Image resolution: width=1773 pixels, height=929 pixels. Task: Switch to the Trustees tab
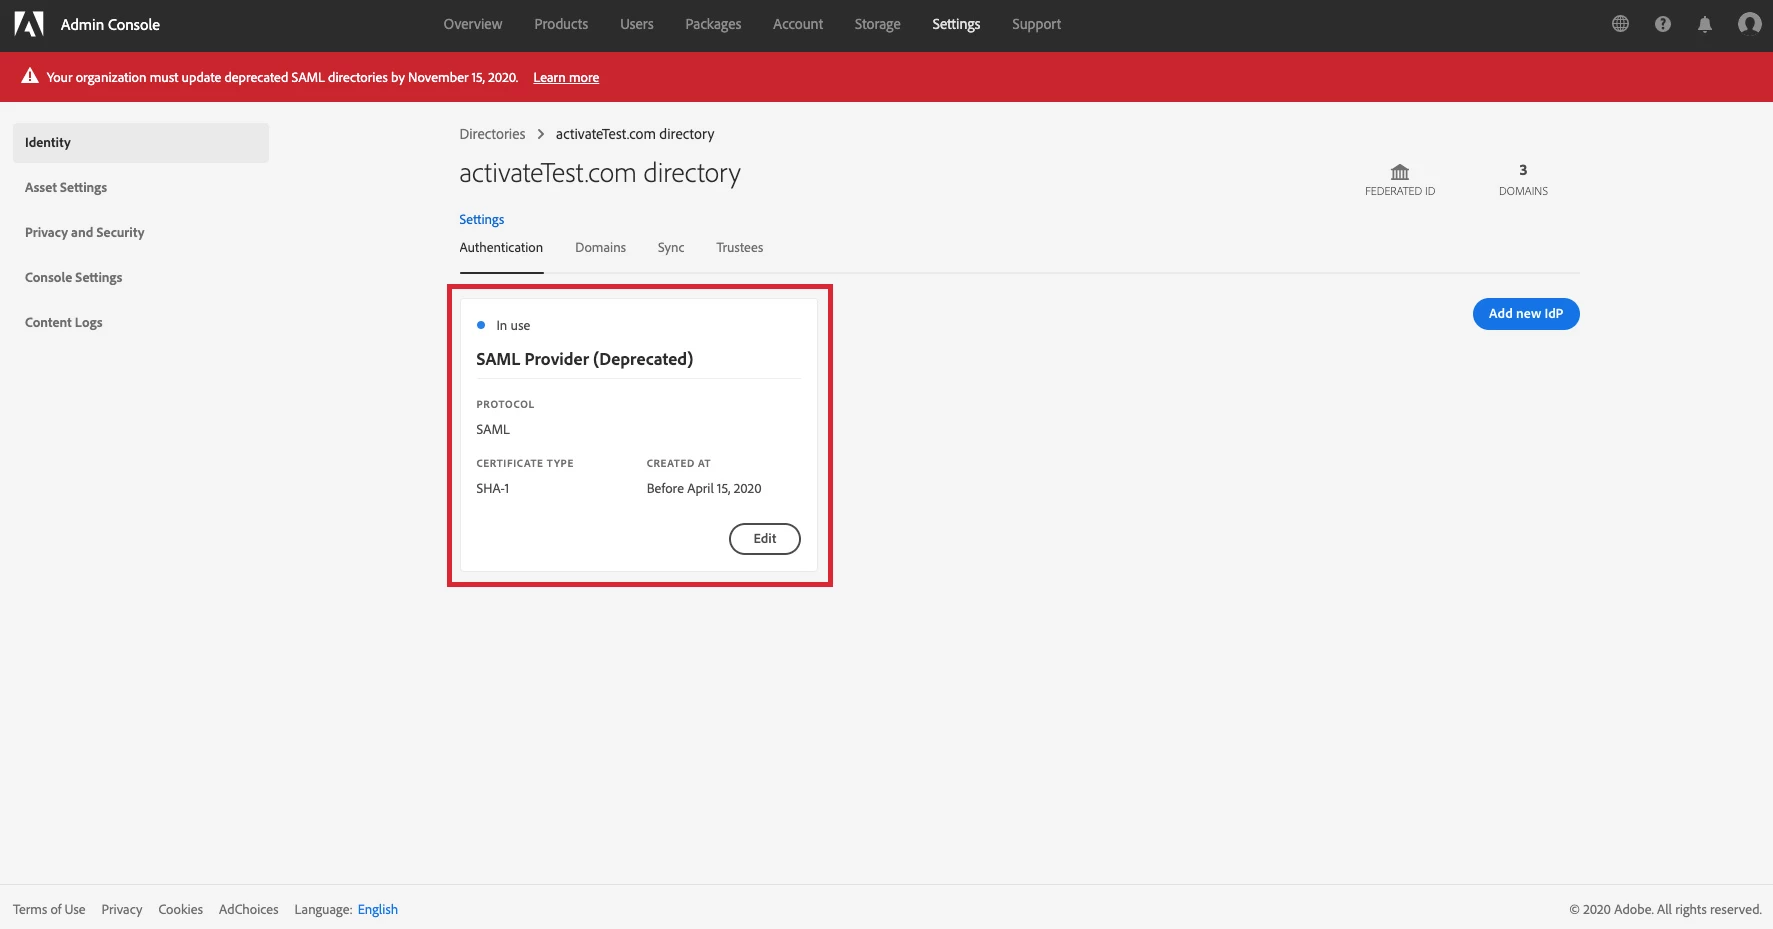(740, 248)
